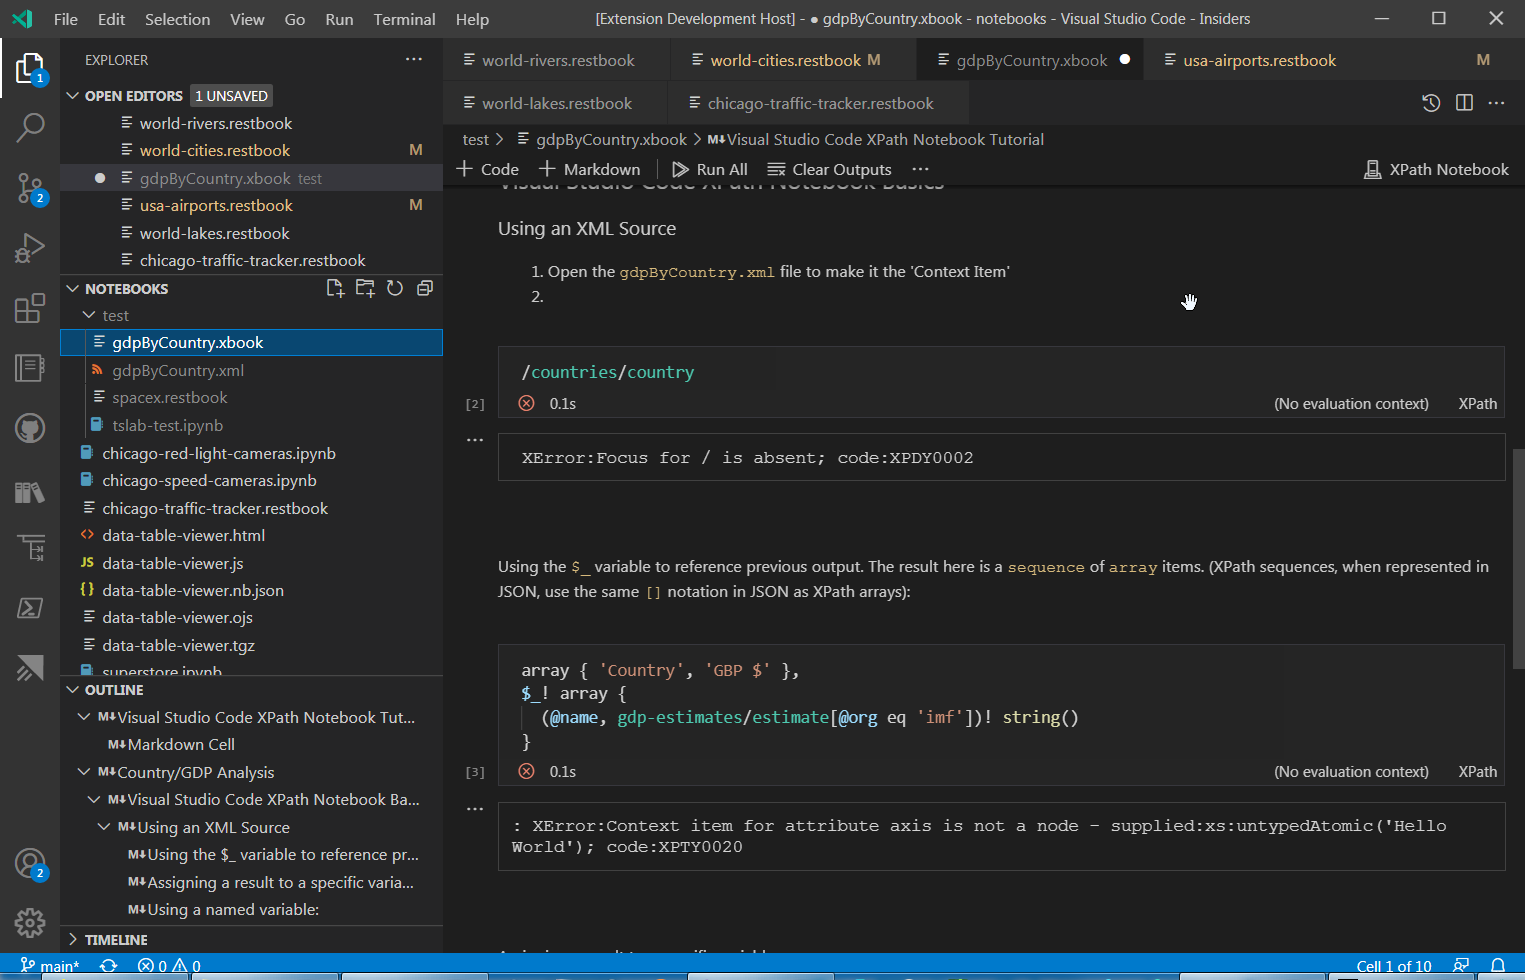This screenshot has height=980, width=1525.
Task: Select gdpByCountry.xml in the Notebooks tree
Action: (177, 370)
